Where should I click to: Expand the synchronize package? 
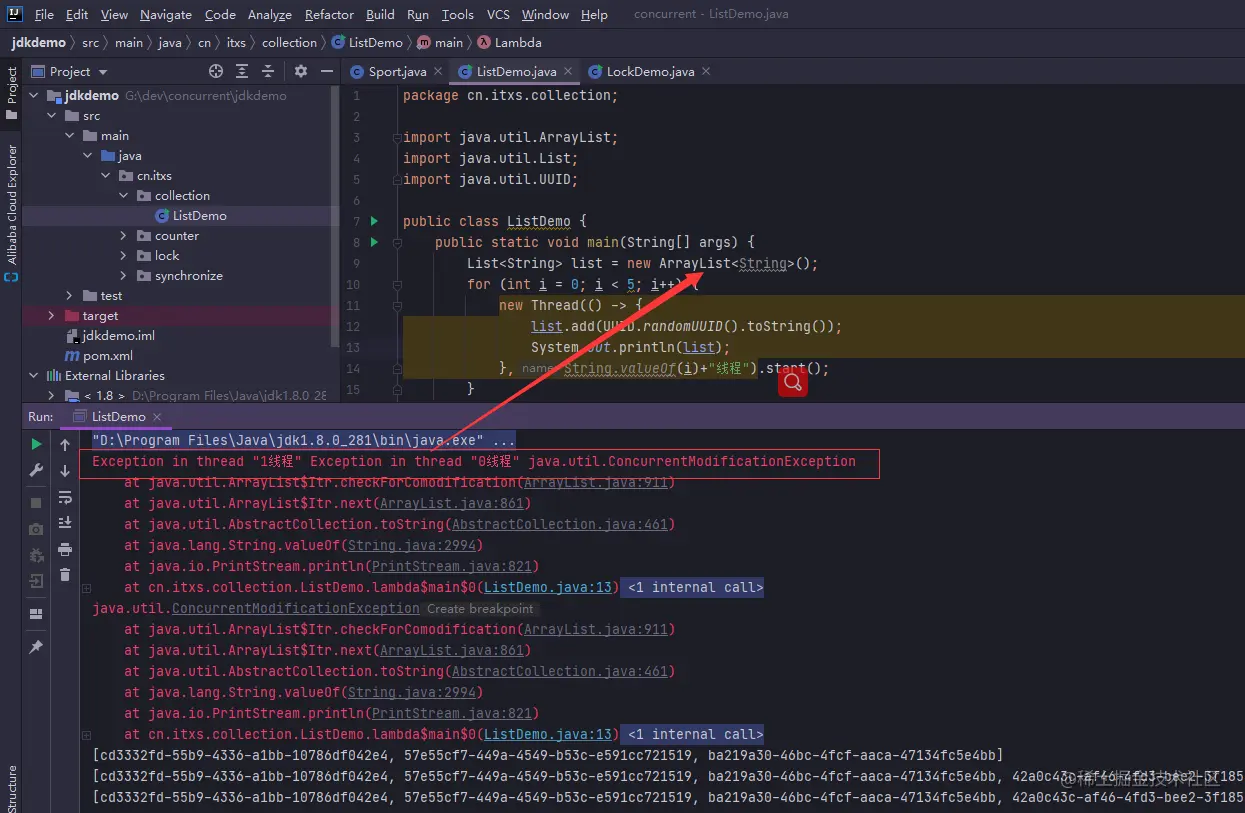[124, 276]
